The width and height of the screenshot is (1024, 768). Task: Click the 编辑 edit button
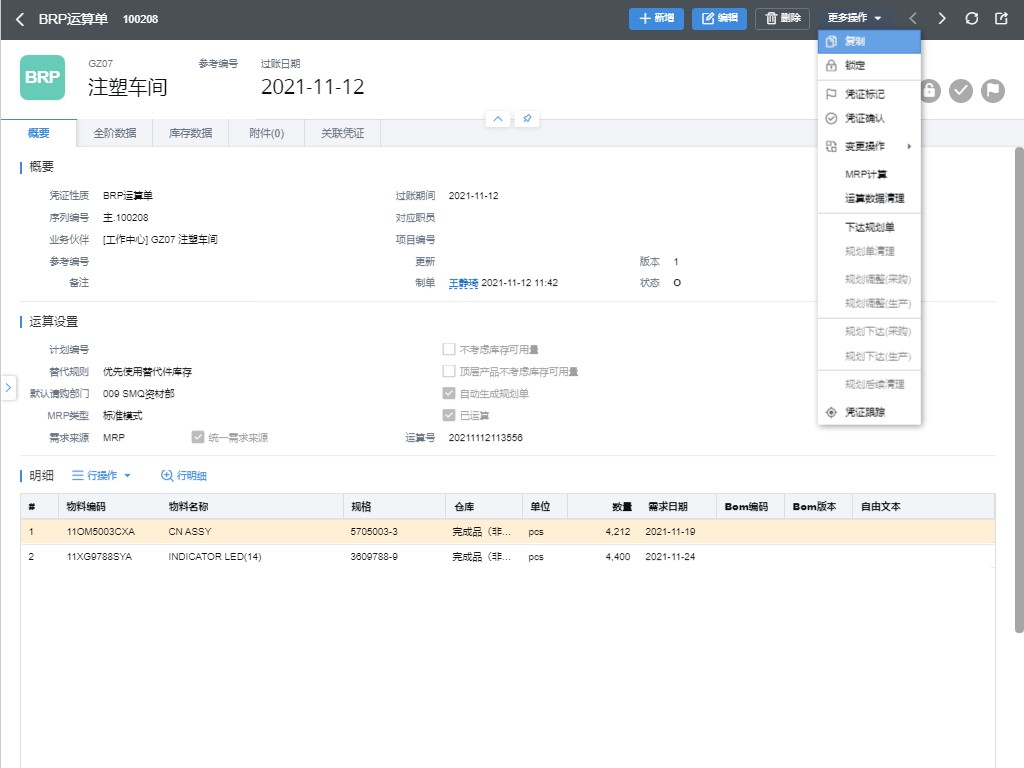[x=719, y=18]
